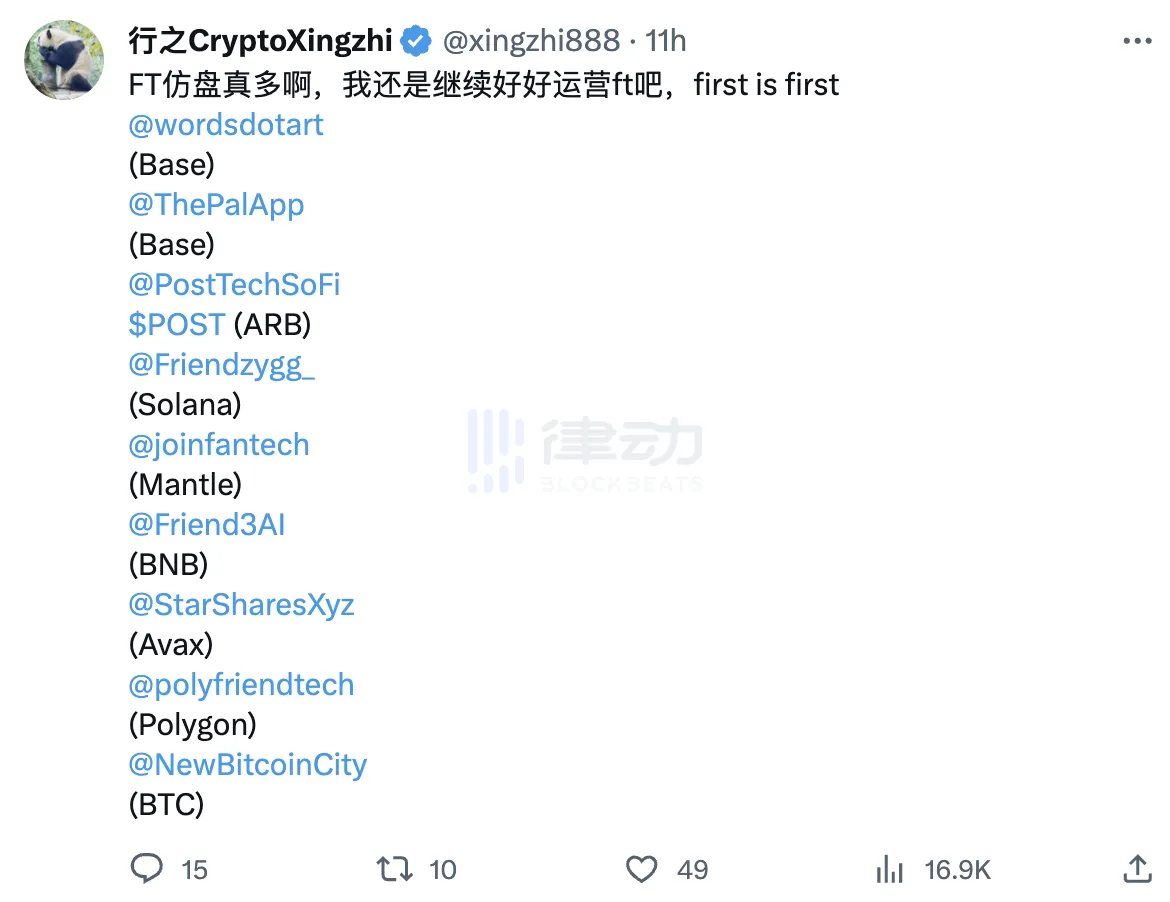The image size is (1170, 902).
Task: Click the share upload icon
Action: [1137, 867]
